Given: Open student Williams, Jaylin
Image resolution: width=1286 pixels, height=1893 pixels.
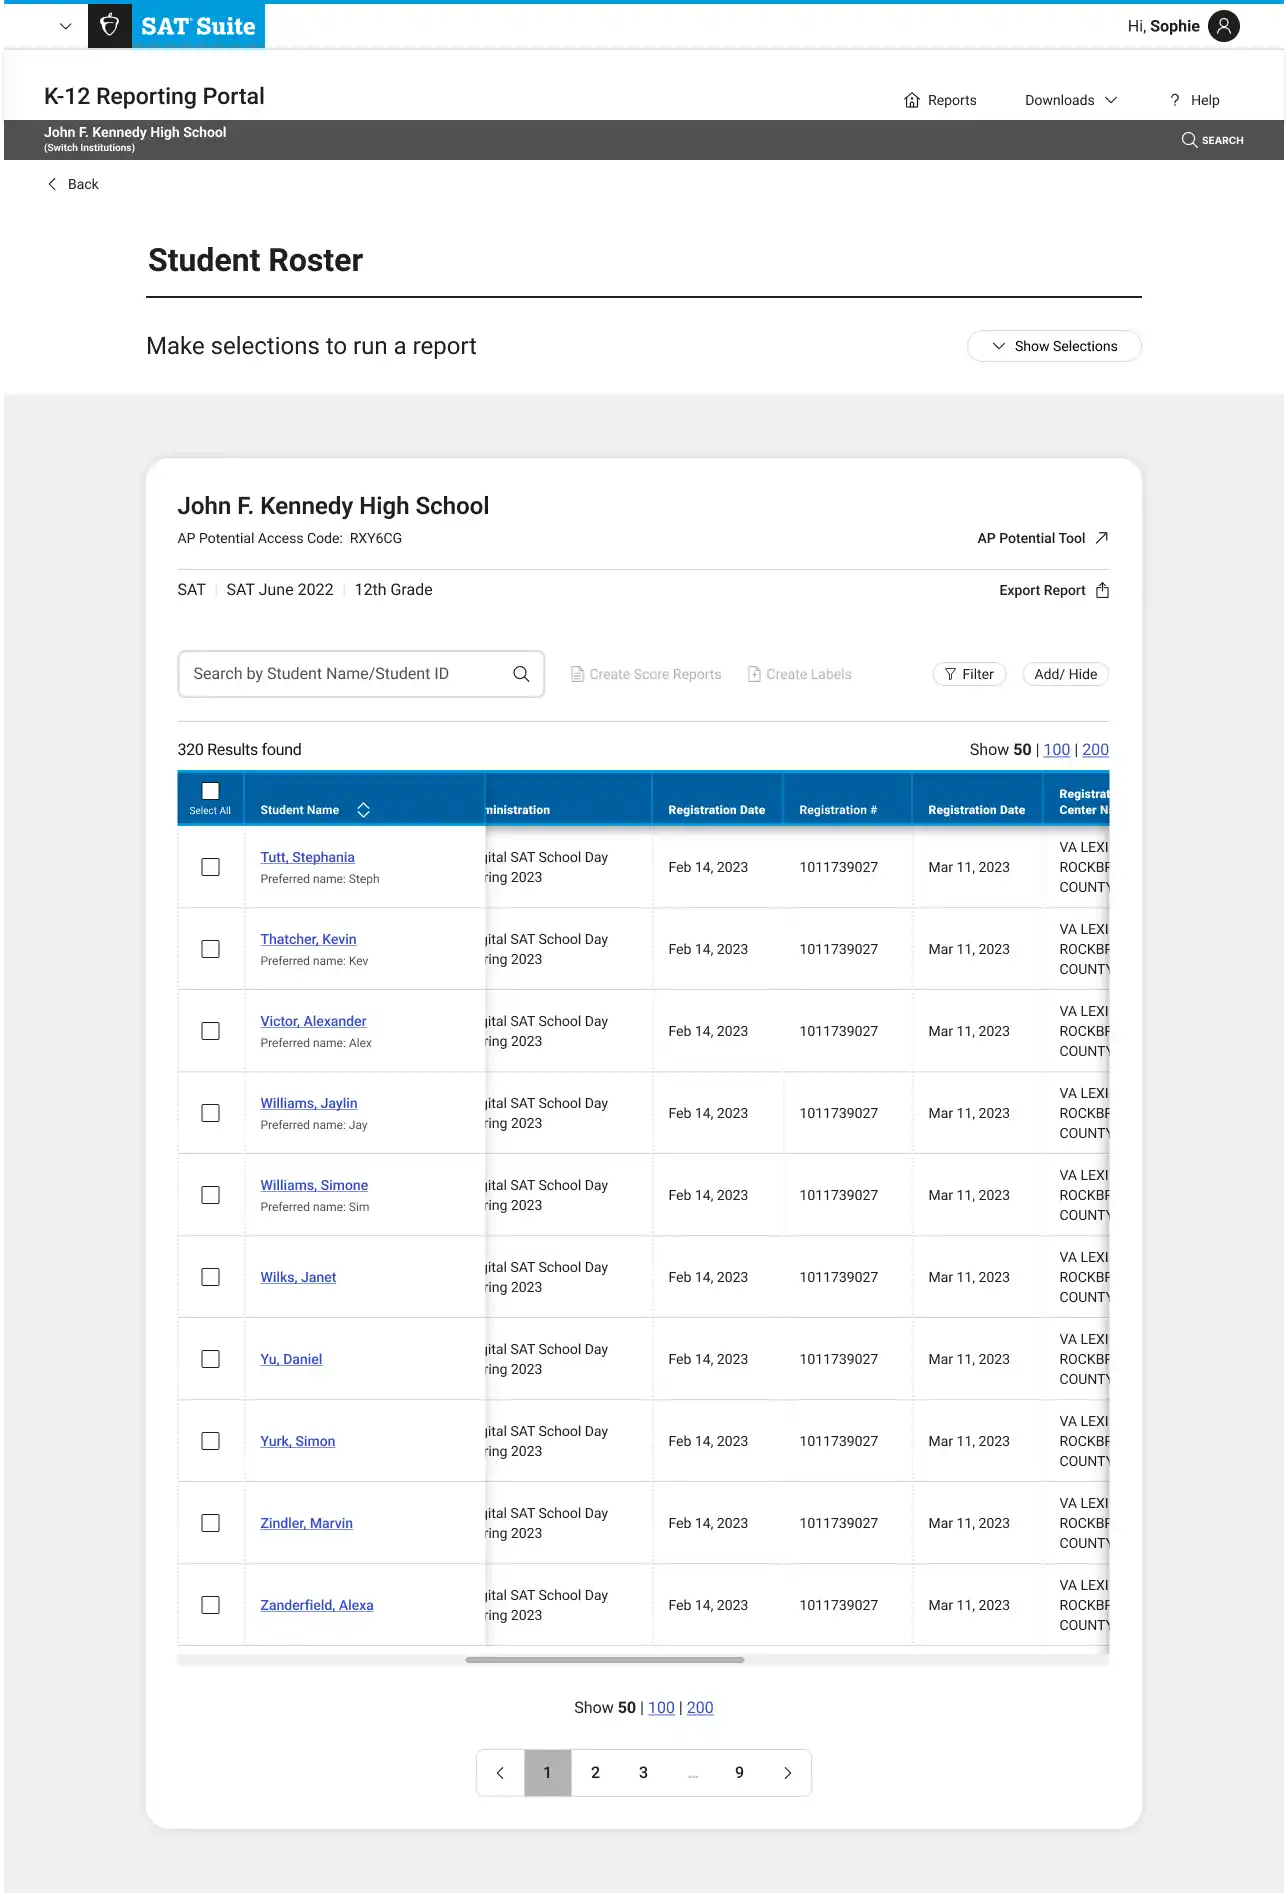Looking at the screenshot, I should tap(309, 1103).
